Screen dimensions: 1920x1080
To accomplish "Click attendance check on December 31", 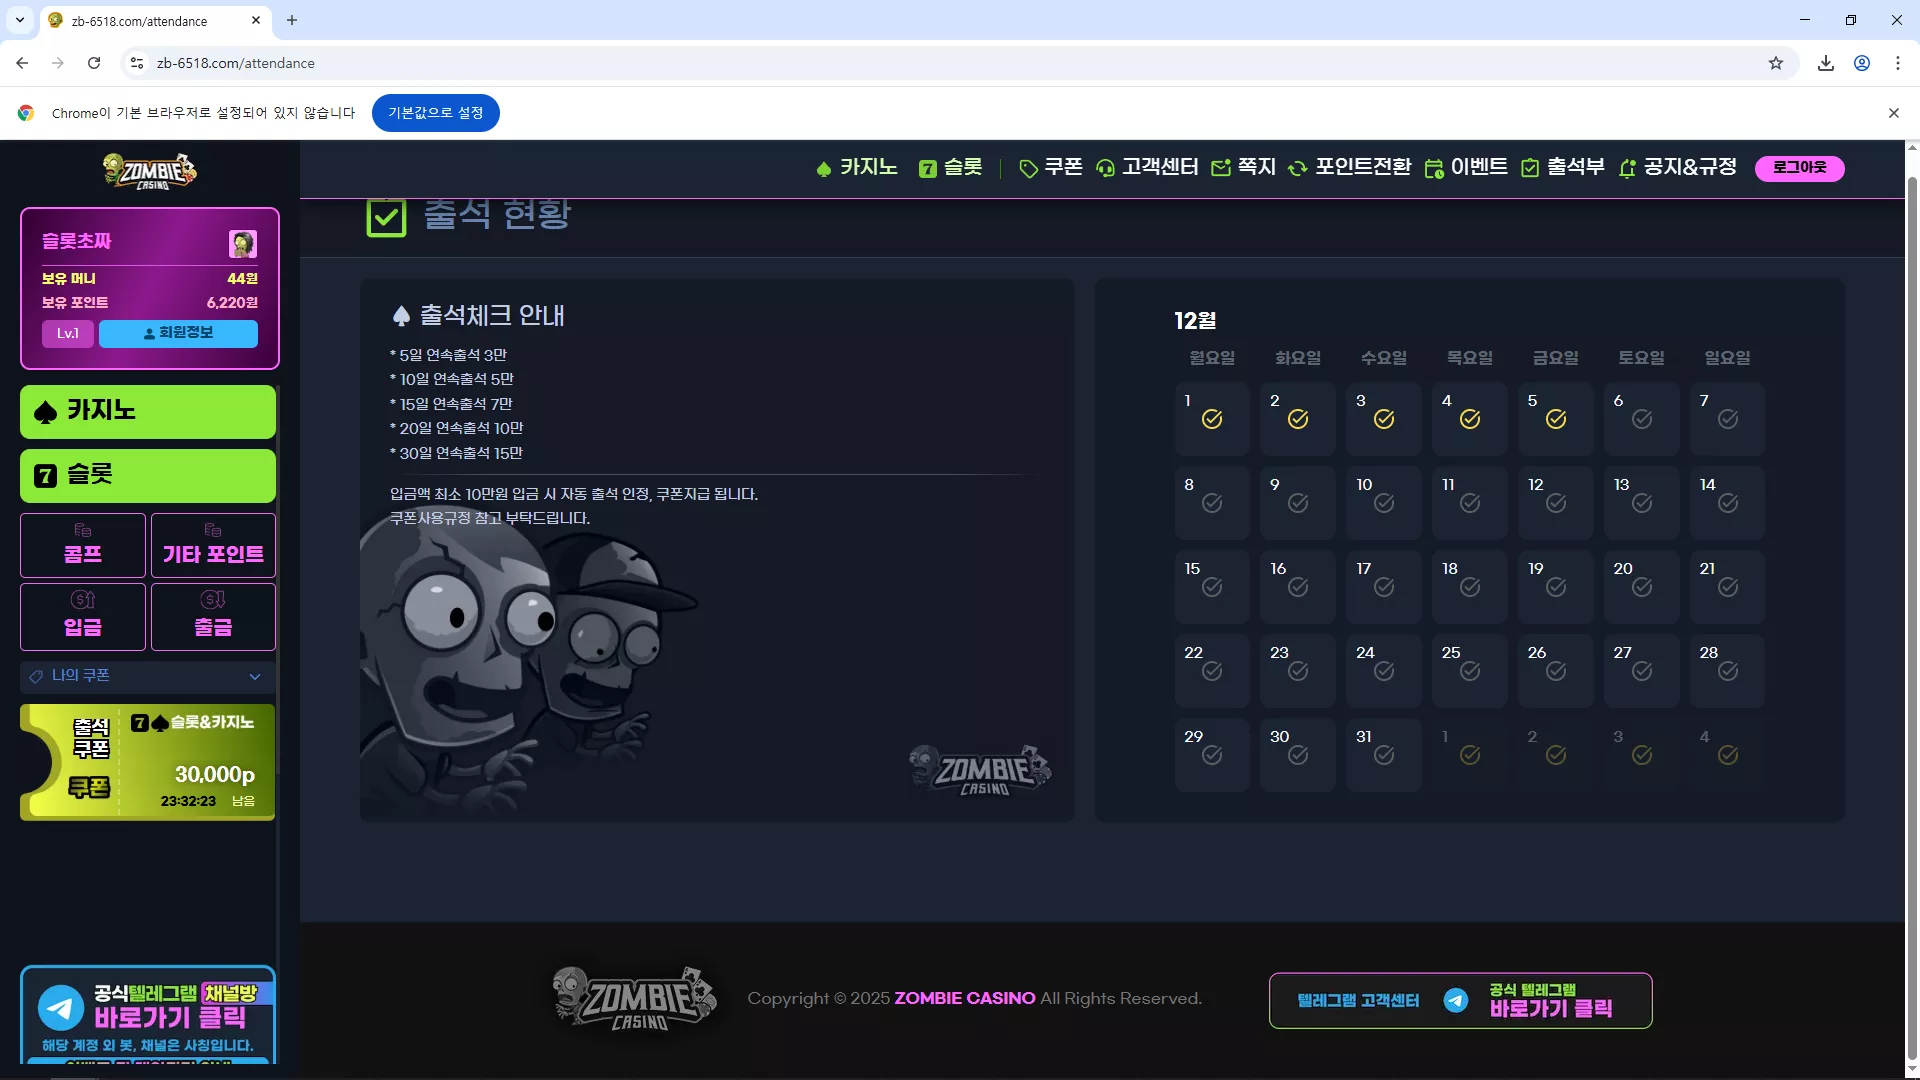I will pos(1384,755).
